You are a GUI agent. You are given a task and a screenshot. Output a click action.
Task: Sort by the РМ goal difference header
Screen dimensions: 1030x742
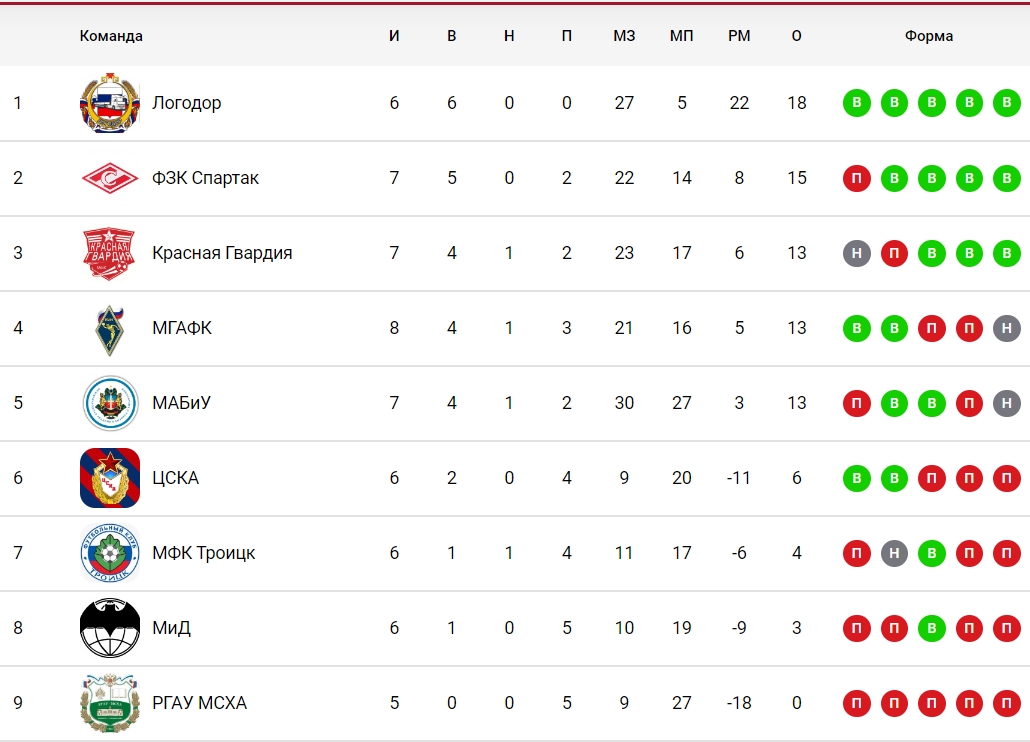pos(739,36)
